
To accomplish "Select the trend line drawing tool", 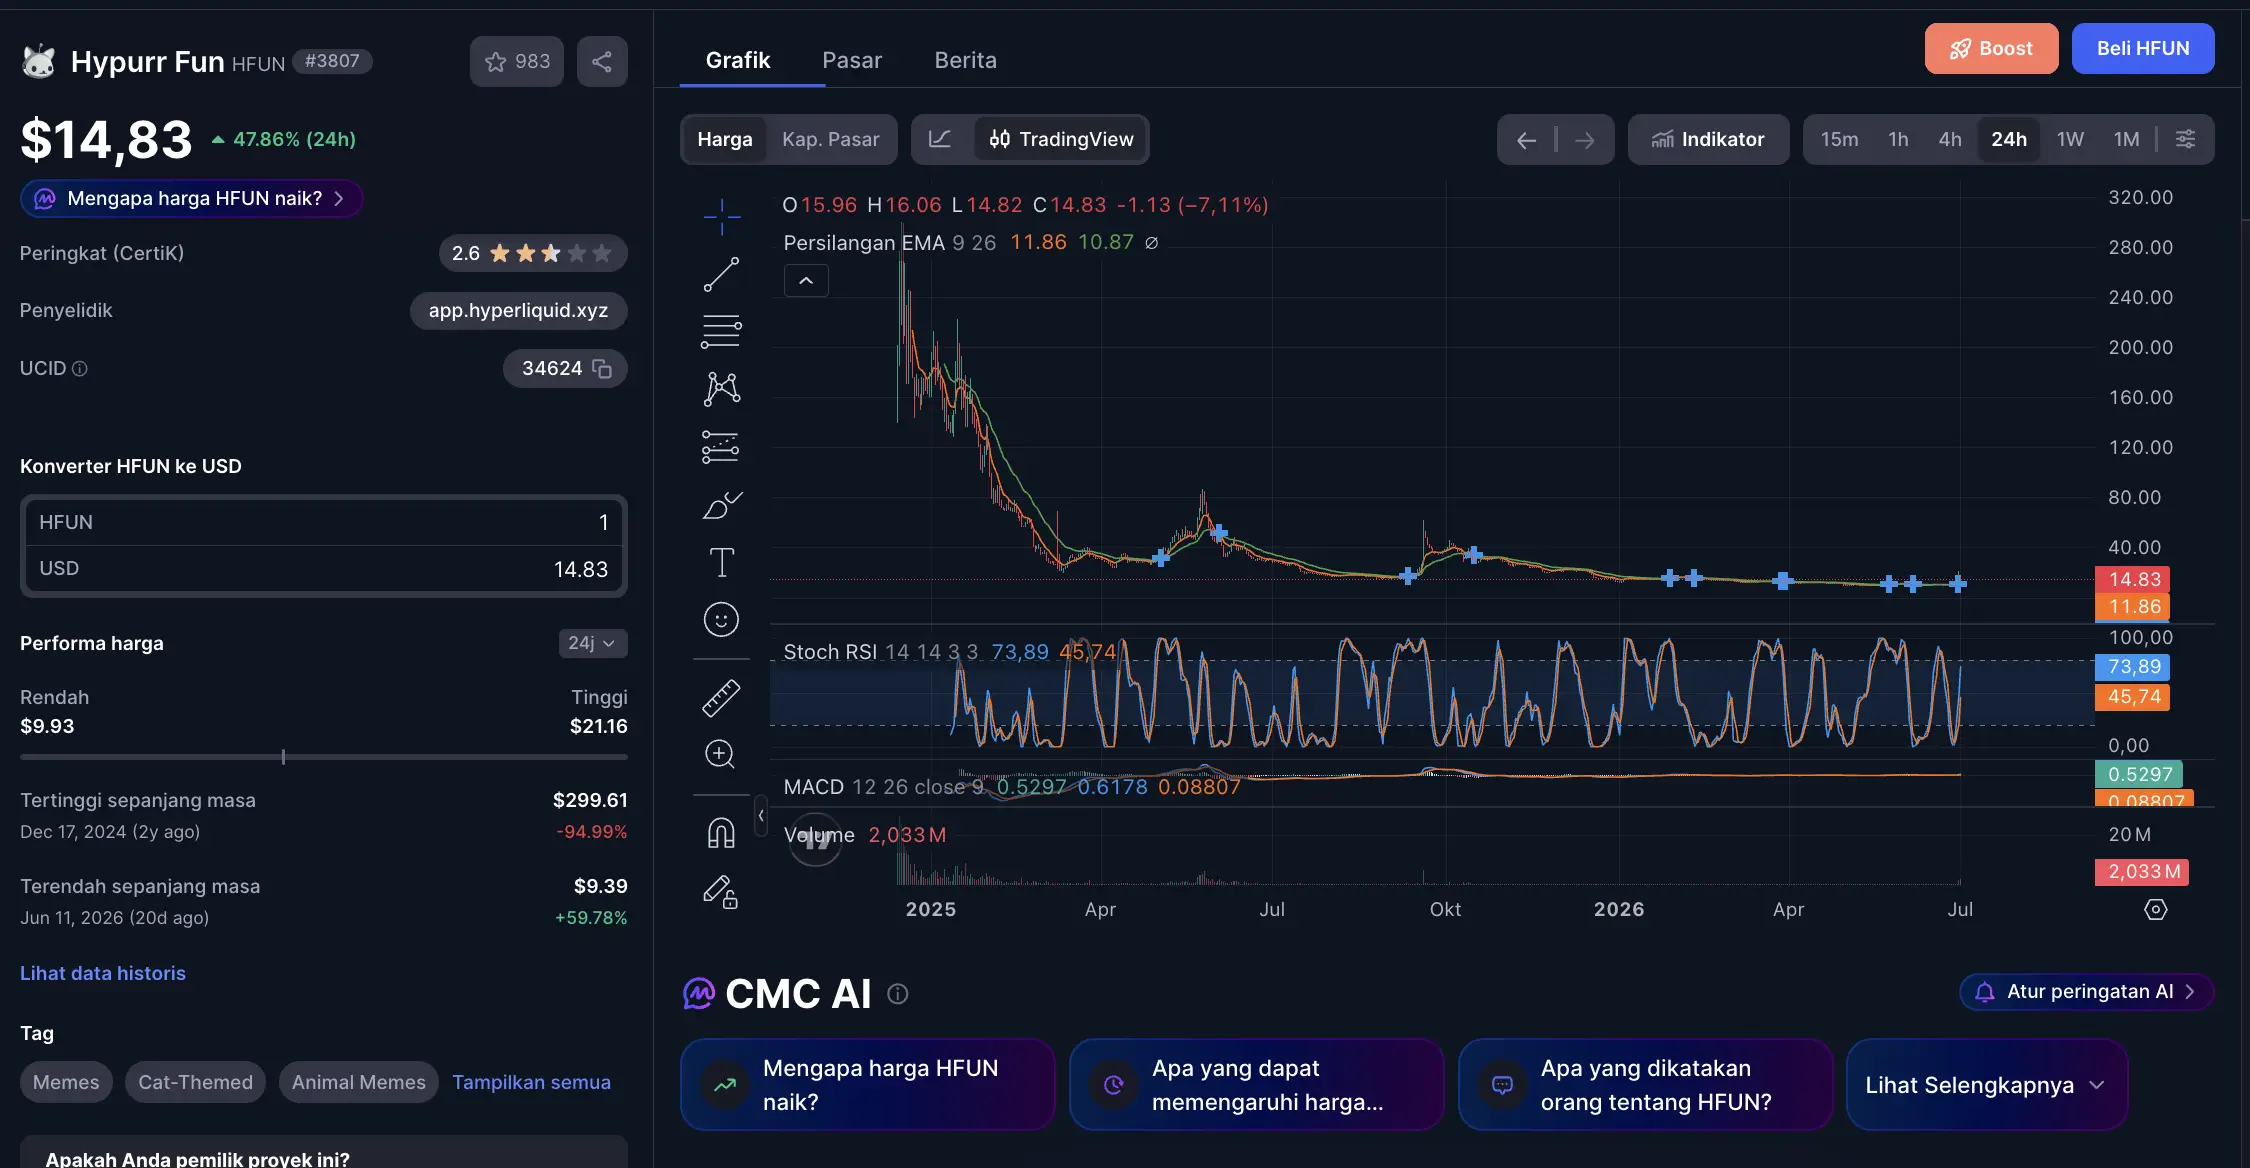I will point(721,274).
